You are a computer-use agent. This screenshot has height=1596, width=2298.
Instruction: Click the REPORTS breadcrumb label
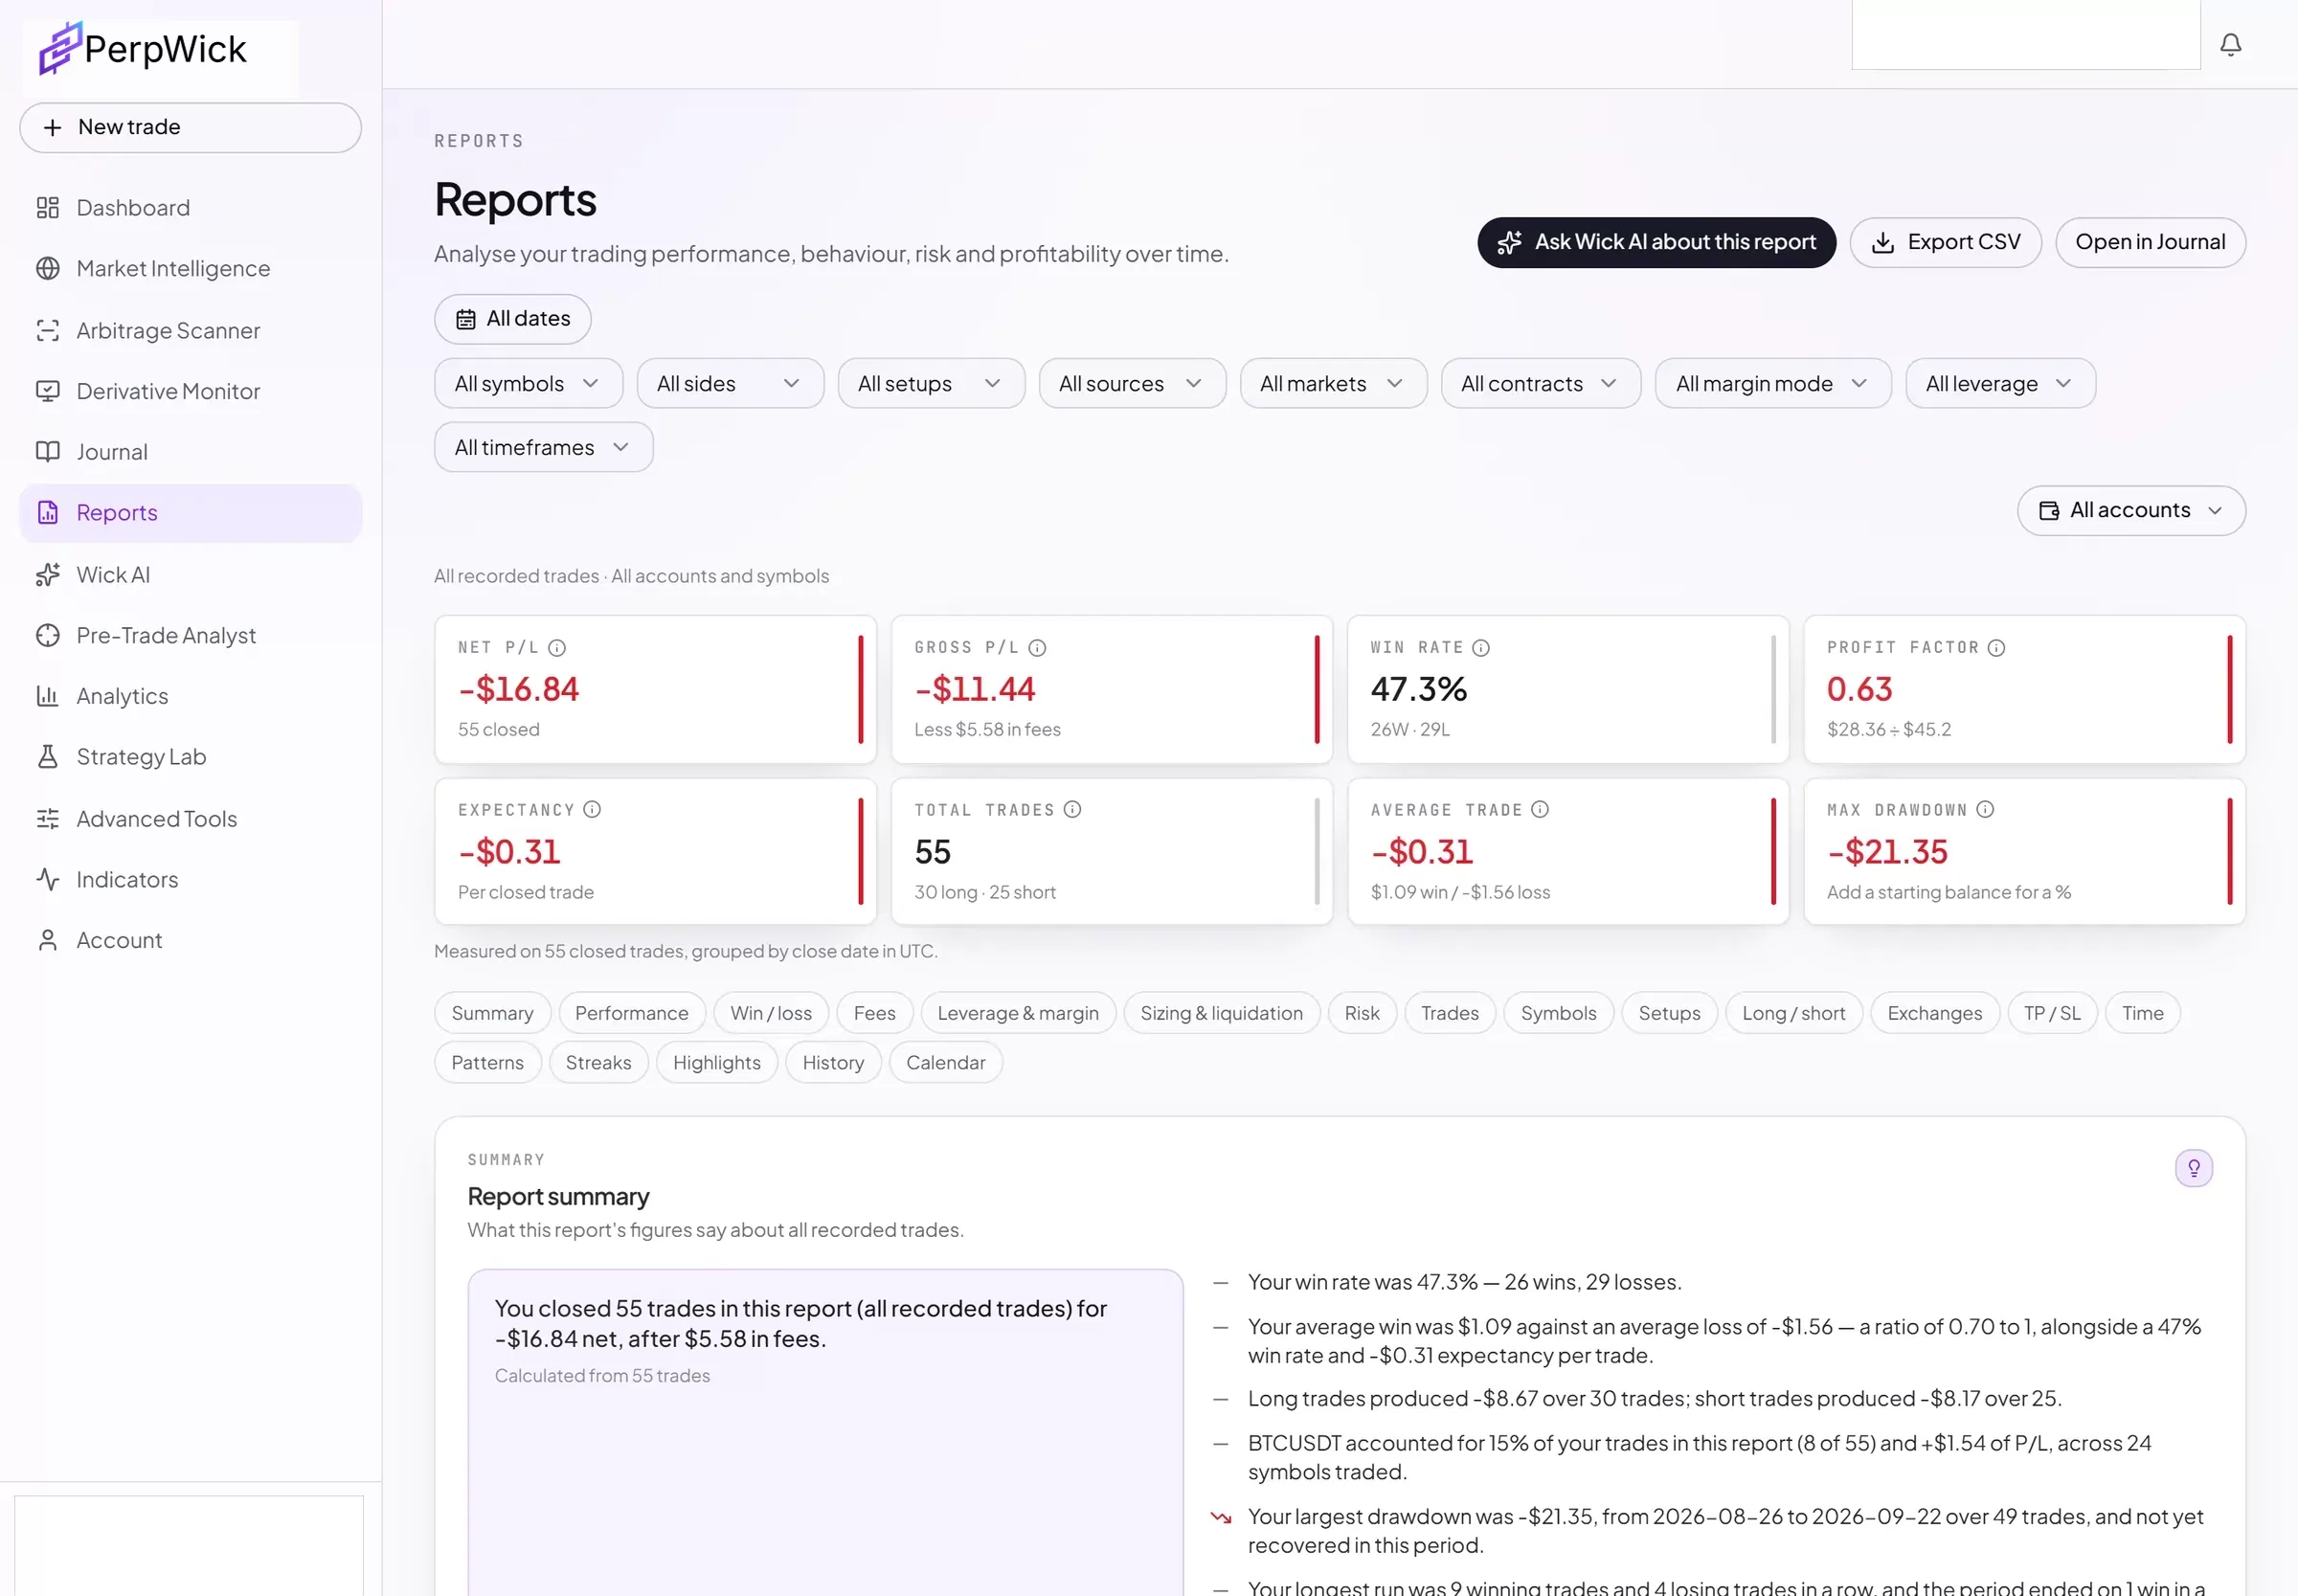pyautogui.click(x=479, y=142)
